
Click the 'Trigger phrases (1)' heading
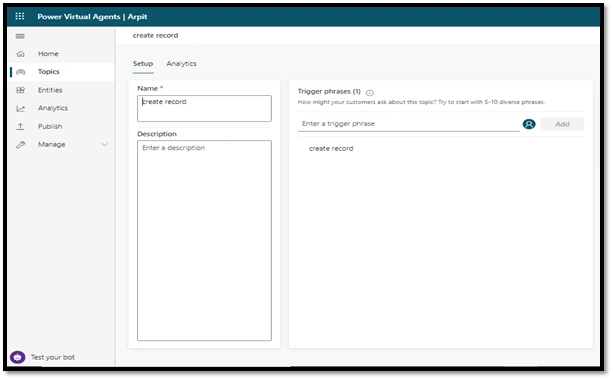(x=329, y=91)
